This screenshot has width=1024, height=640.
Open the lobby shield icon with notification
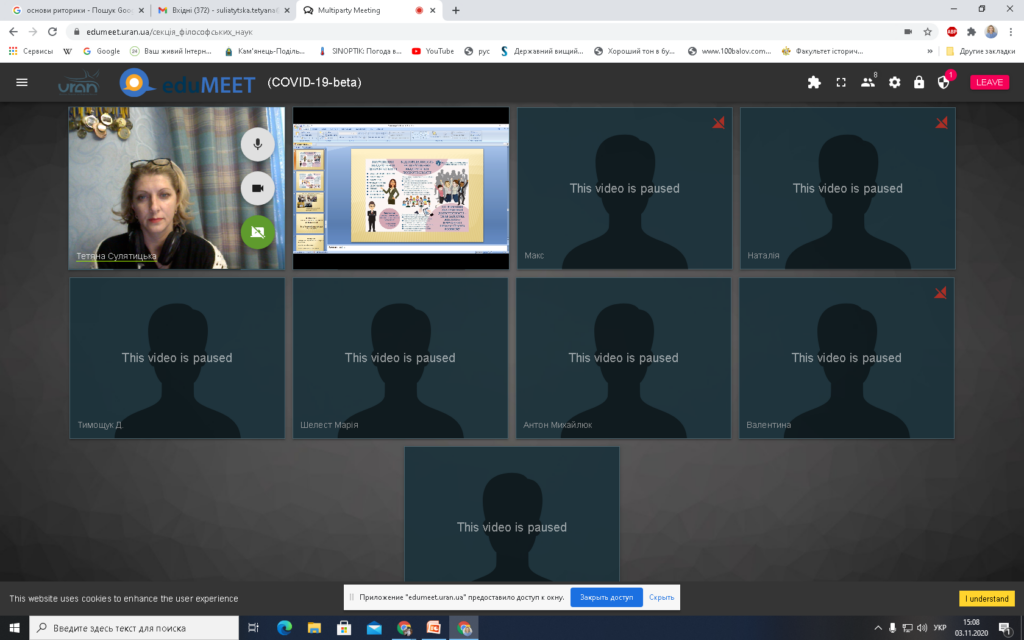coord(943,82)
